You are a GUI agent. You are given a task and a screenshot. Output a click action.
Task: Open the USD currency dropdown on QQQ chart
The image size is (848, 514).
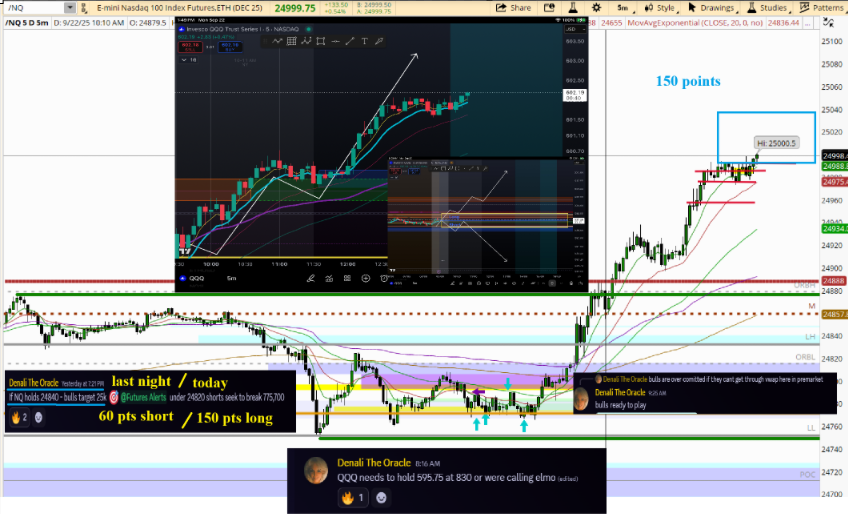point(575,29)
